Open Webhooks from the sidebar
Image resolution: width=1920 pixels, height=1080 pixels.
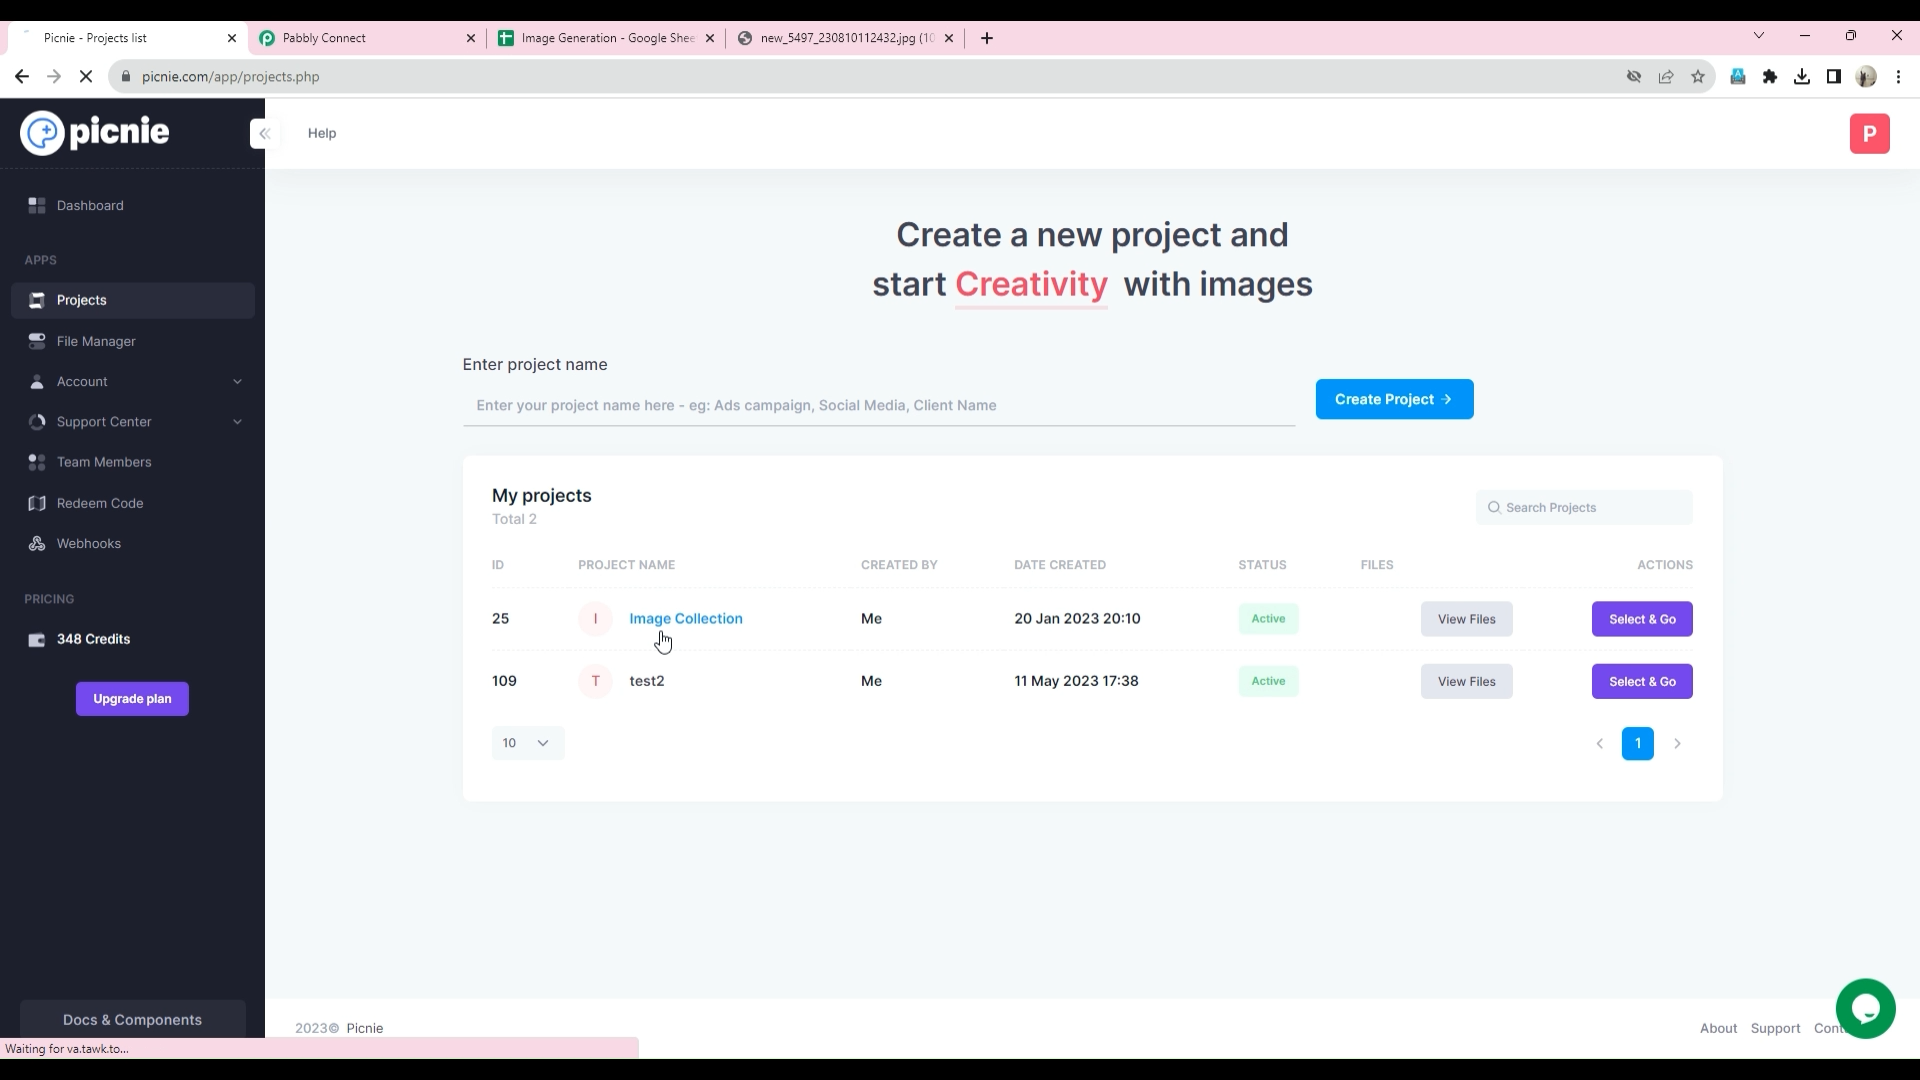(89, 544)
